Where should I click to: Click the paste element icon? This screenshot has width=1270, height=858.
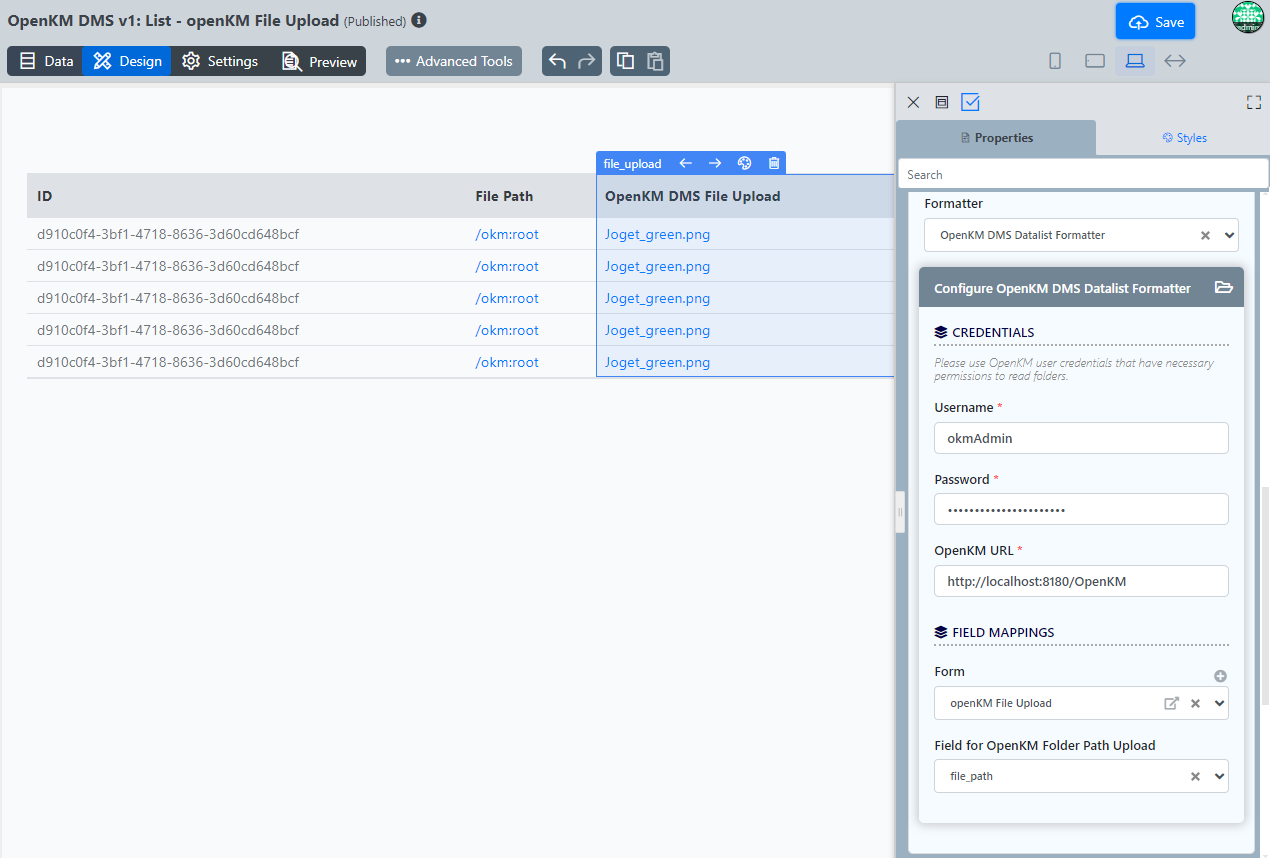pos(655,61)
